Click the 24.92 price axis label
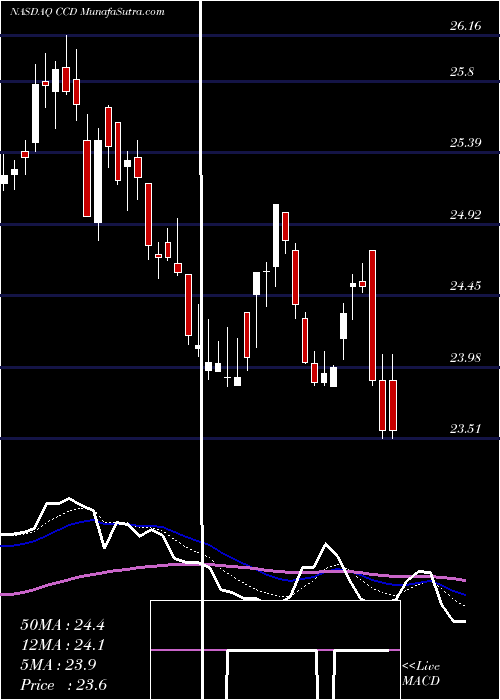The height and width of the screenshot is (700, 500). (x=466, y=215)
